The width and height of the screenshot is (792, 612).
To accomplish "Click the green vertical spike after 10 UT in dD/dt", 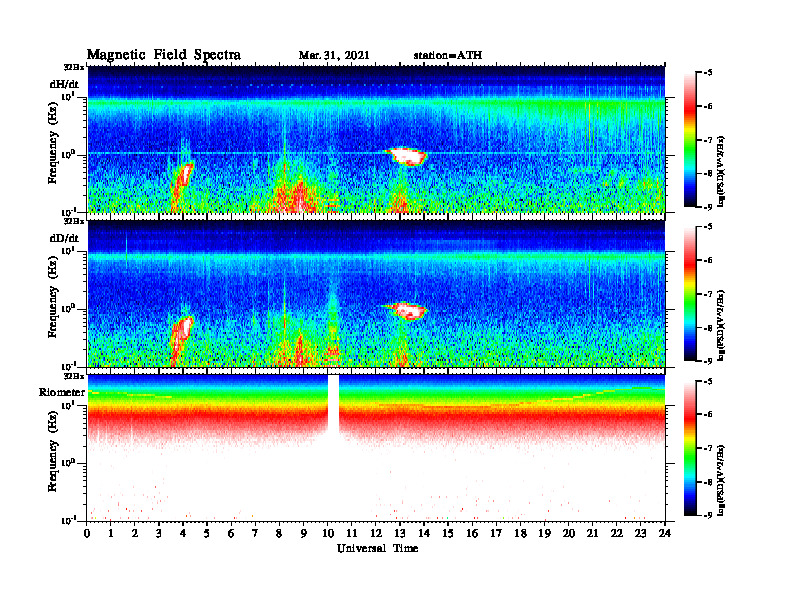I will pyautogui.click(x=332, y=323).
